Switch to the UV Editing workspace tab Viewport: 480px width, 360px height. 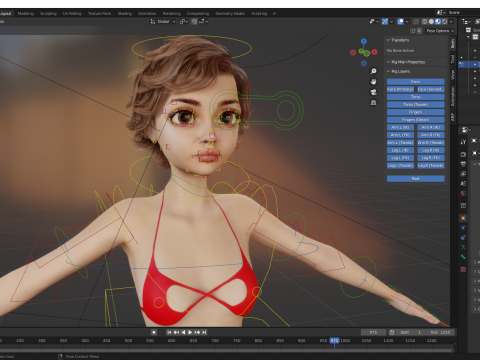tap(72, 14)
